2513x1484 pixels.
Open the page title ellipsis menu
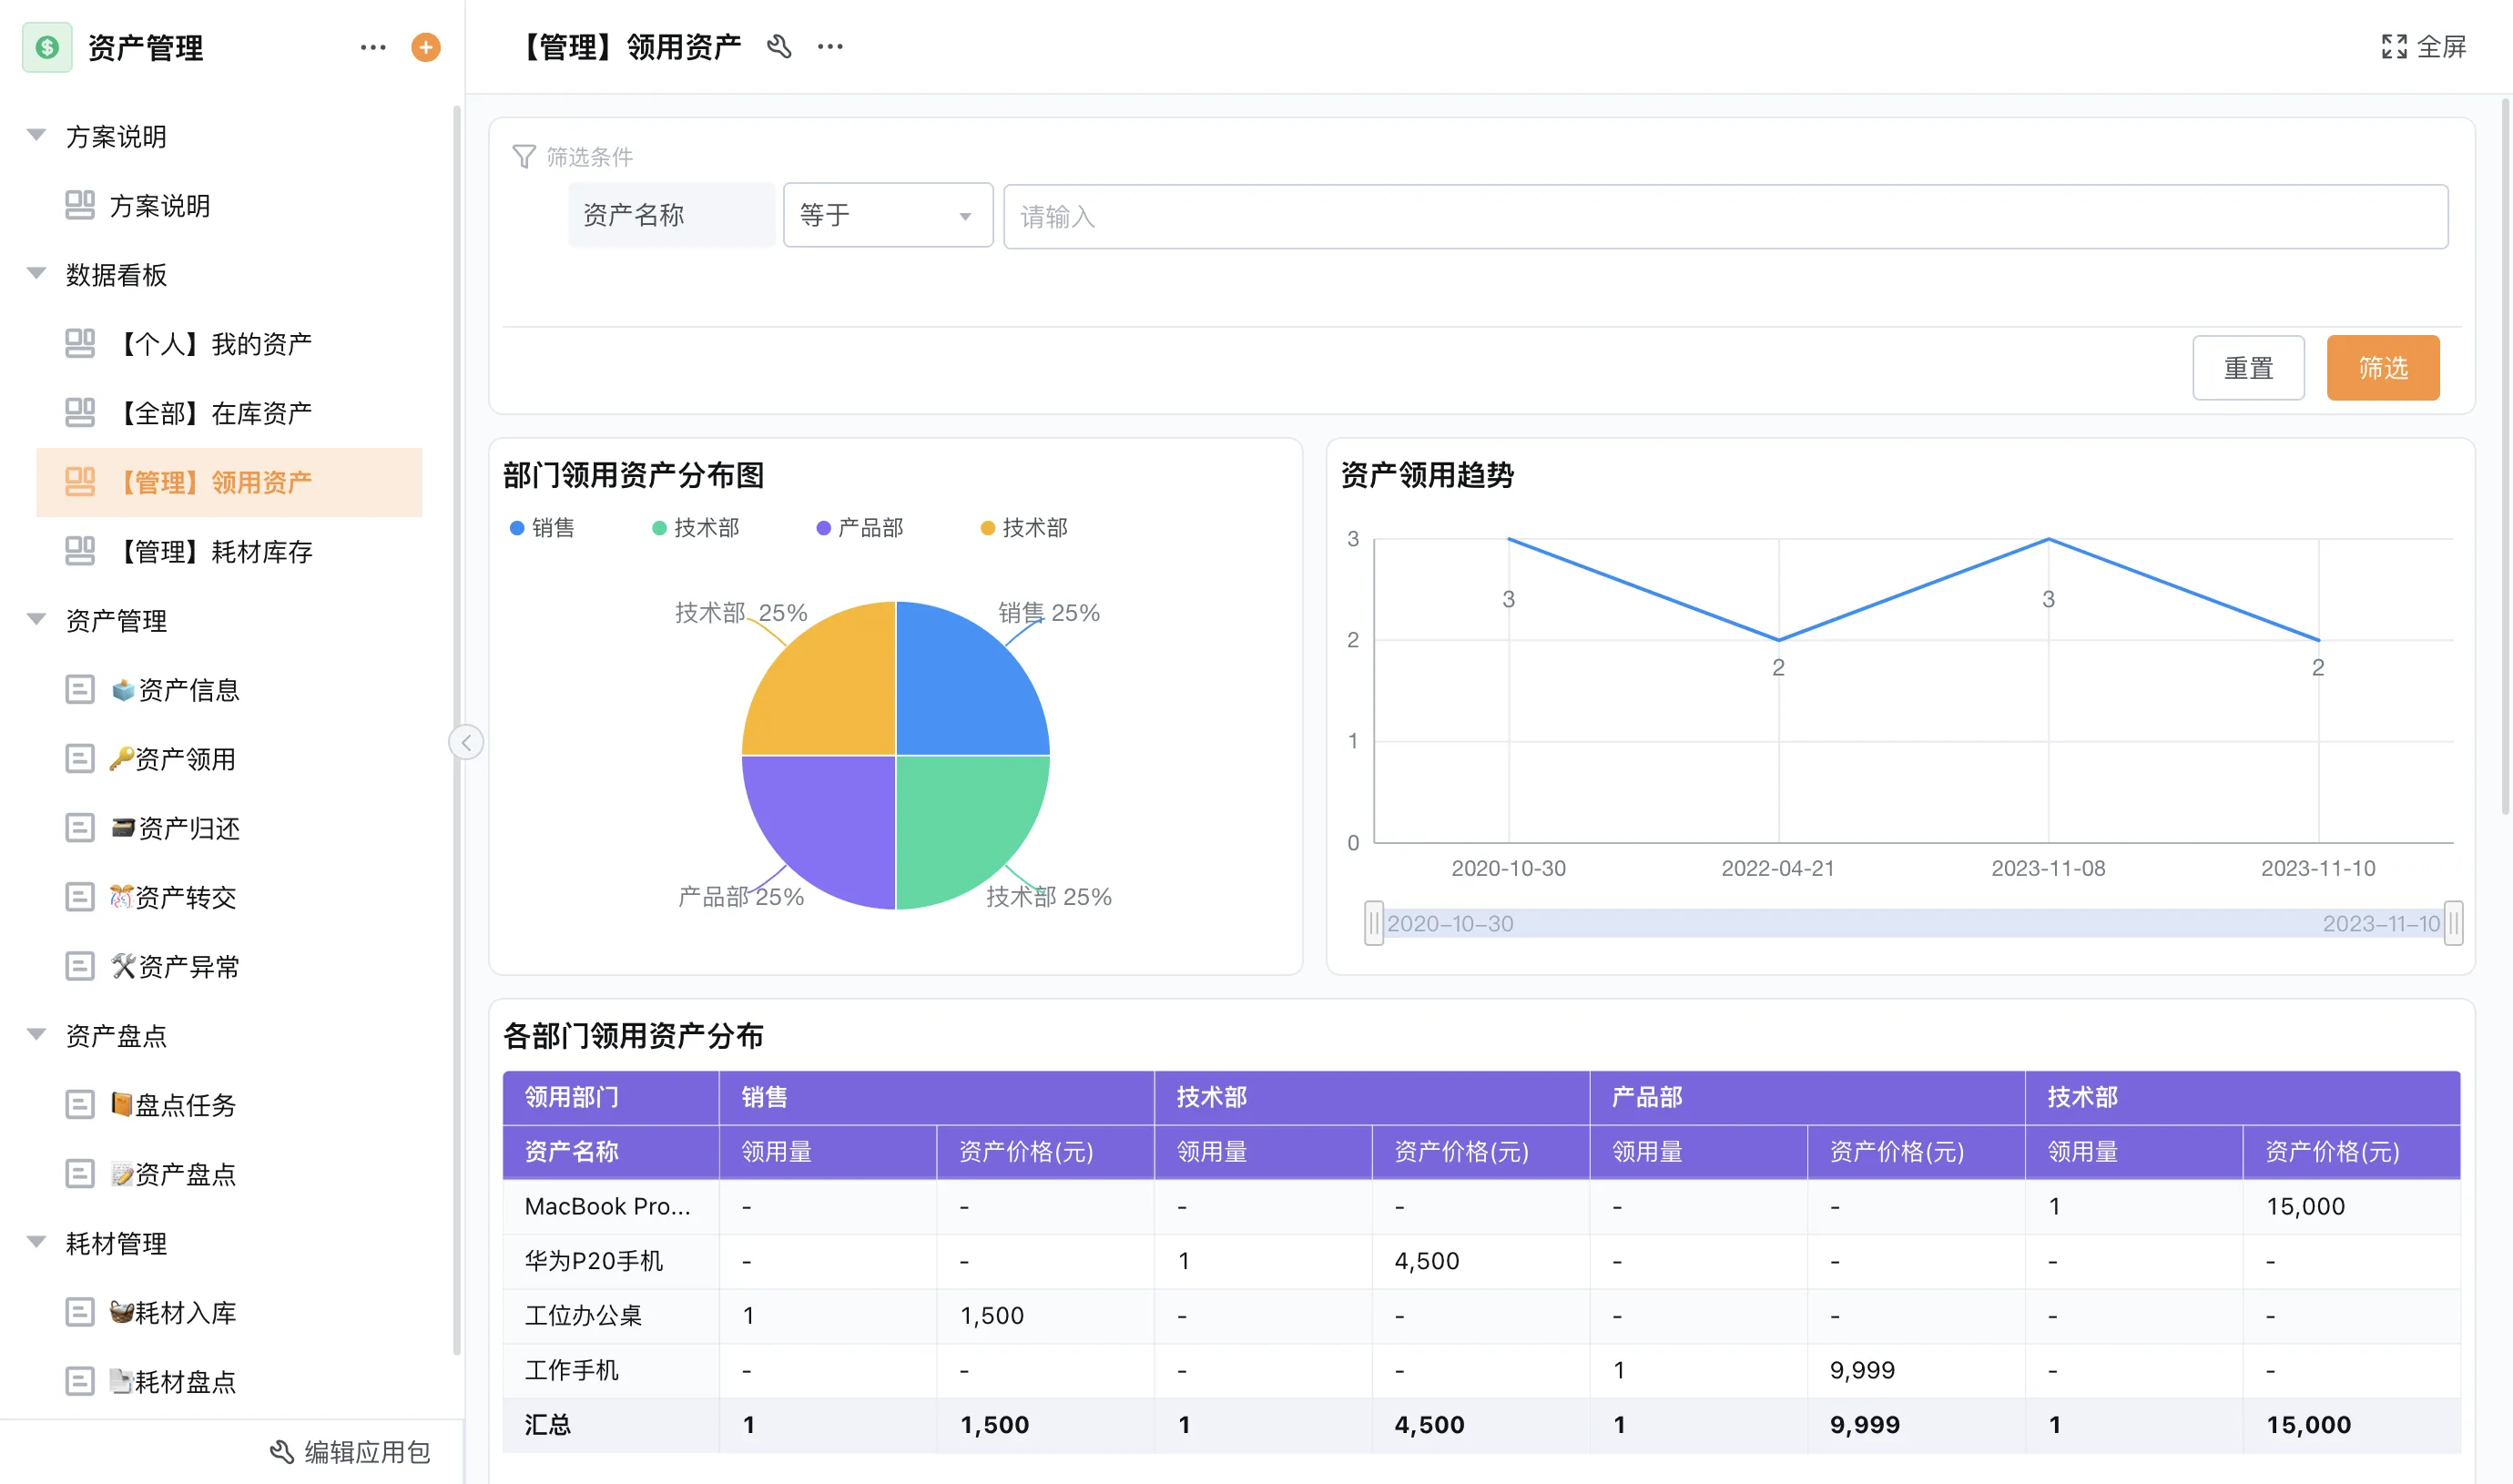tap(830, 46)
